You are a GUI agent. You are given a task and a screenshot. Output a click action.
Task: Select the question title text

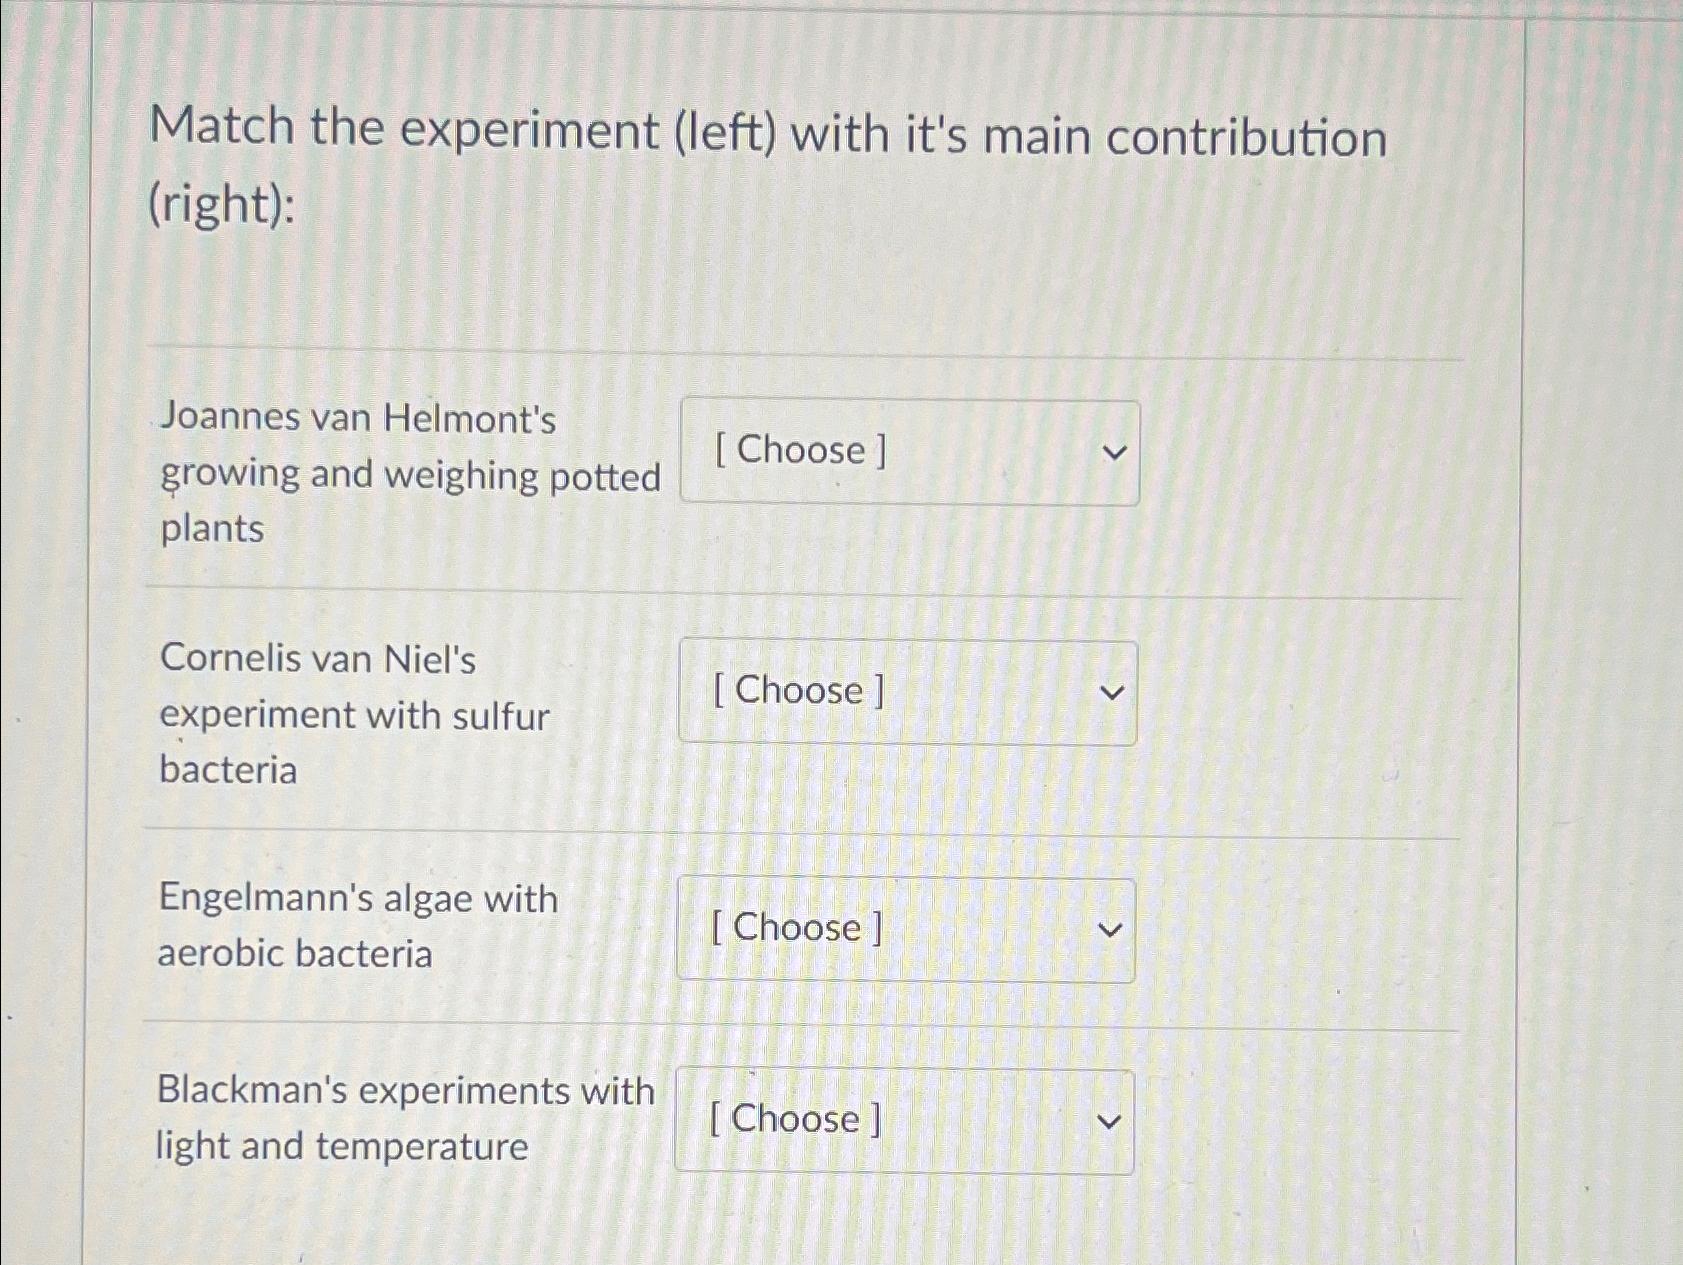click(770, 133)
